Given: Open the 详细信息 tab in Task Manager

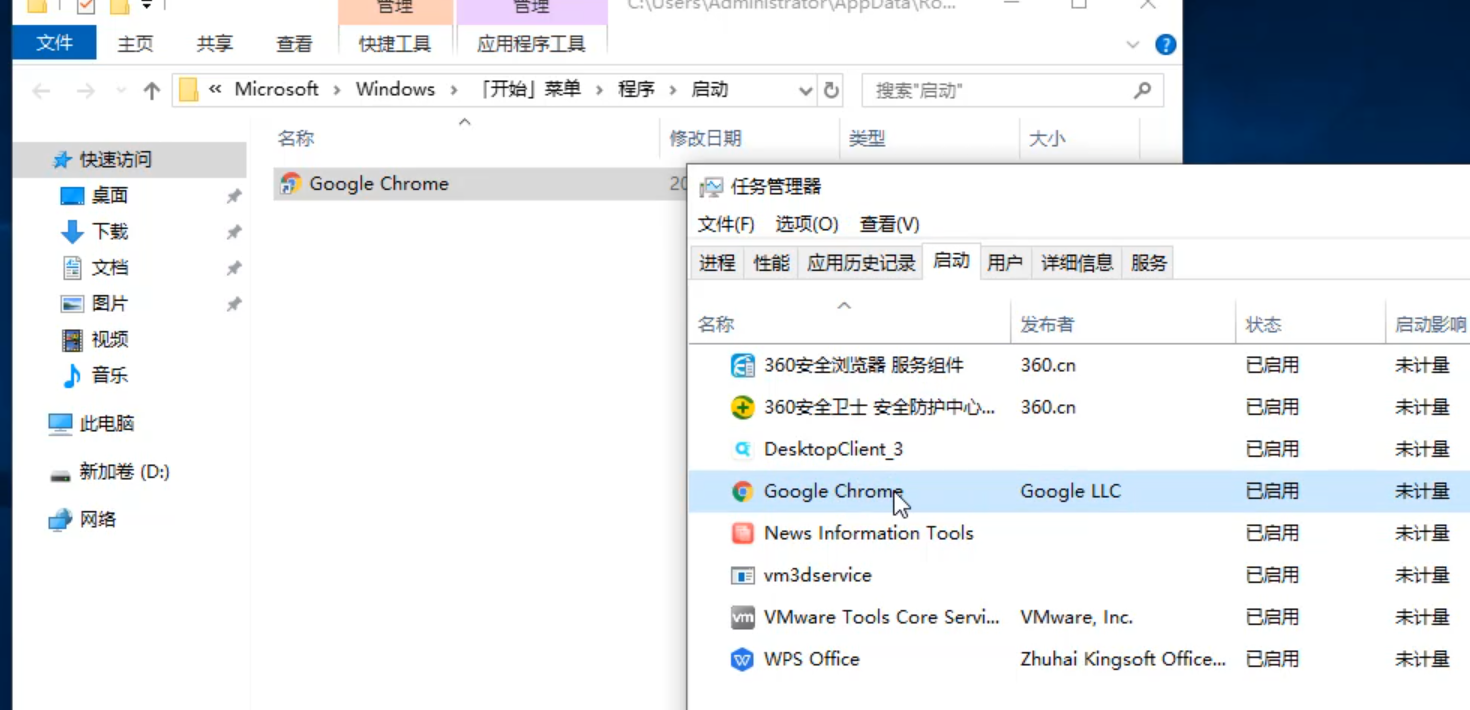Looking at the screenshot, I should pyautogui.click(x=1077, y=263).
